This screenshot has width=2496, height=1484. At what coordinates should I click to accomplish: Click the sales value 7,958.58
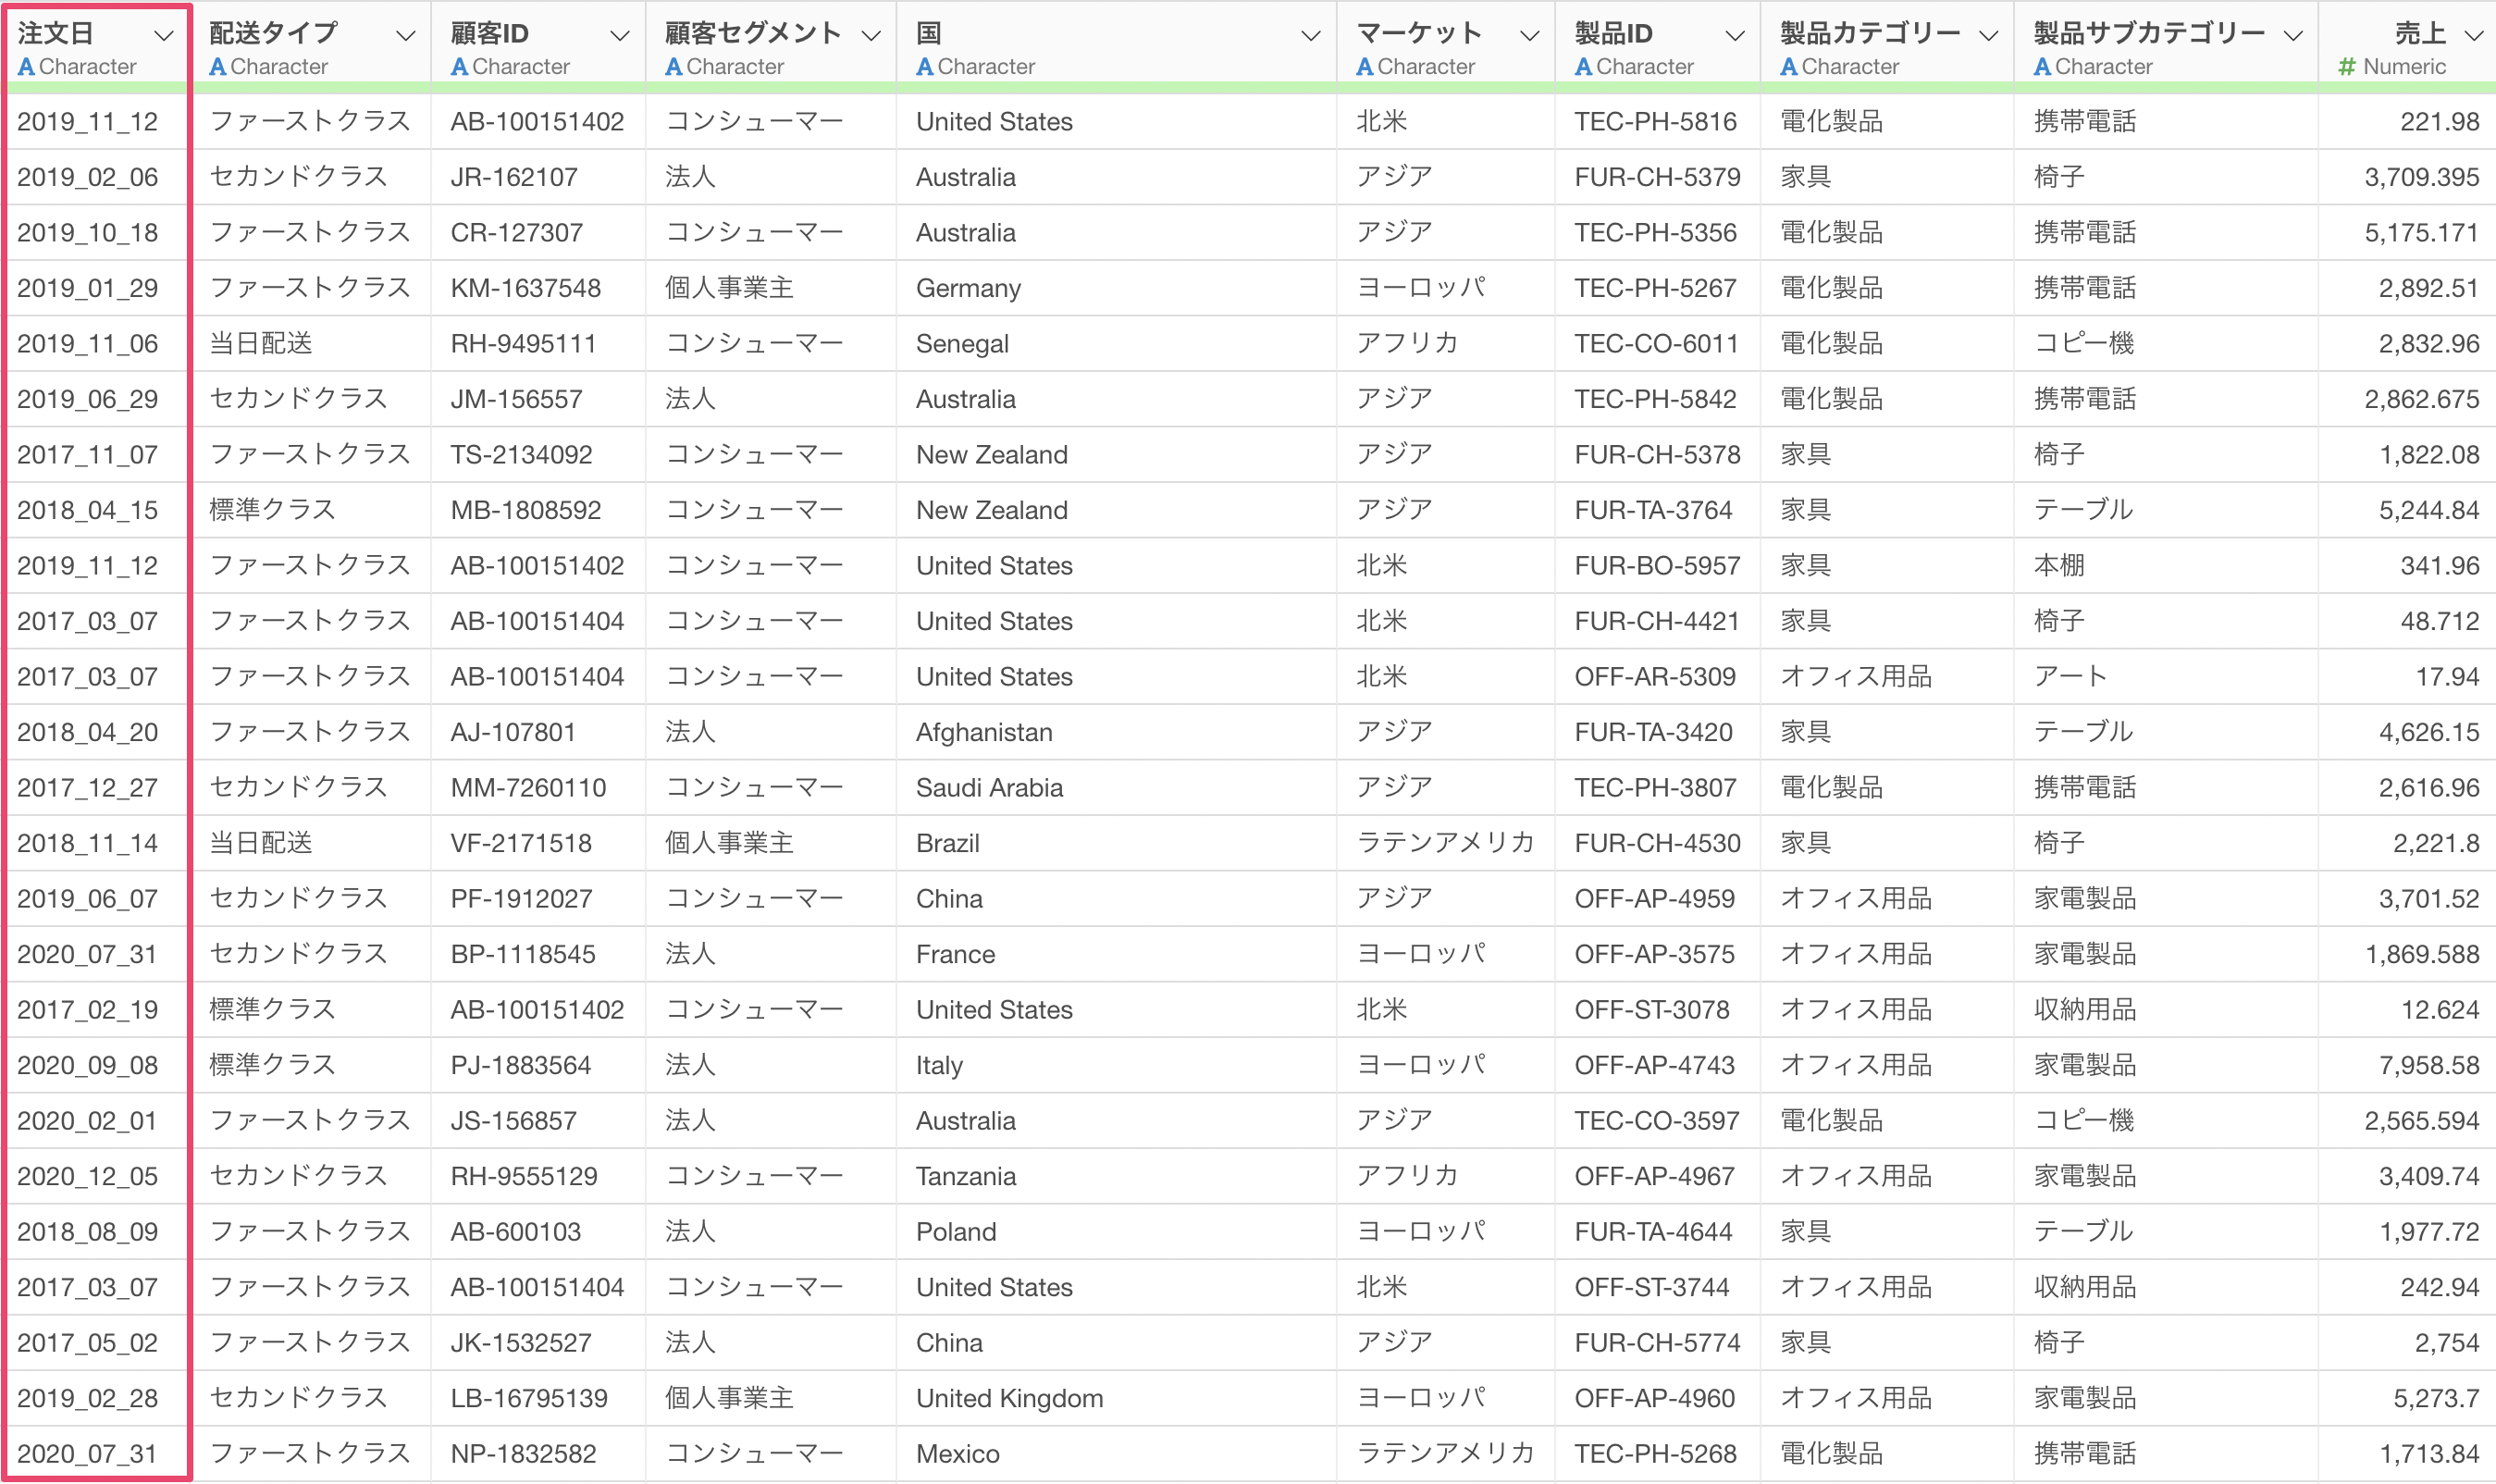tap(2428, 1065)
